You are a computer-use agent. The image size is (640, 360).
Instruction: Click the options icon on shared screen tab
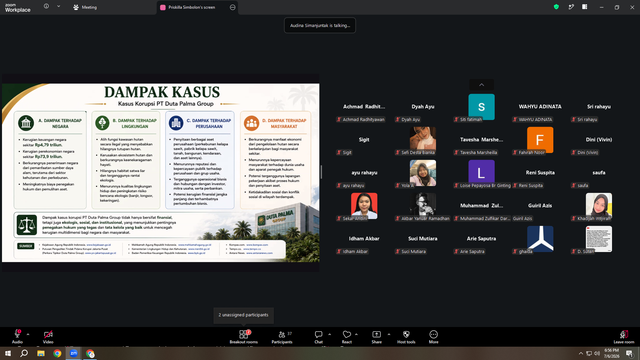(x=233, y=7)
